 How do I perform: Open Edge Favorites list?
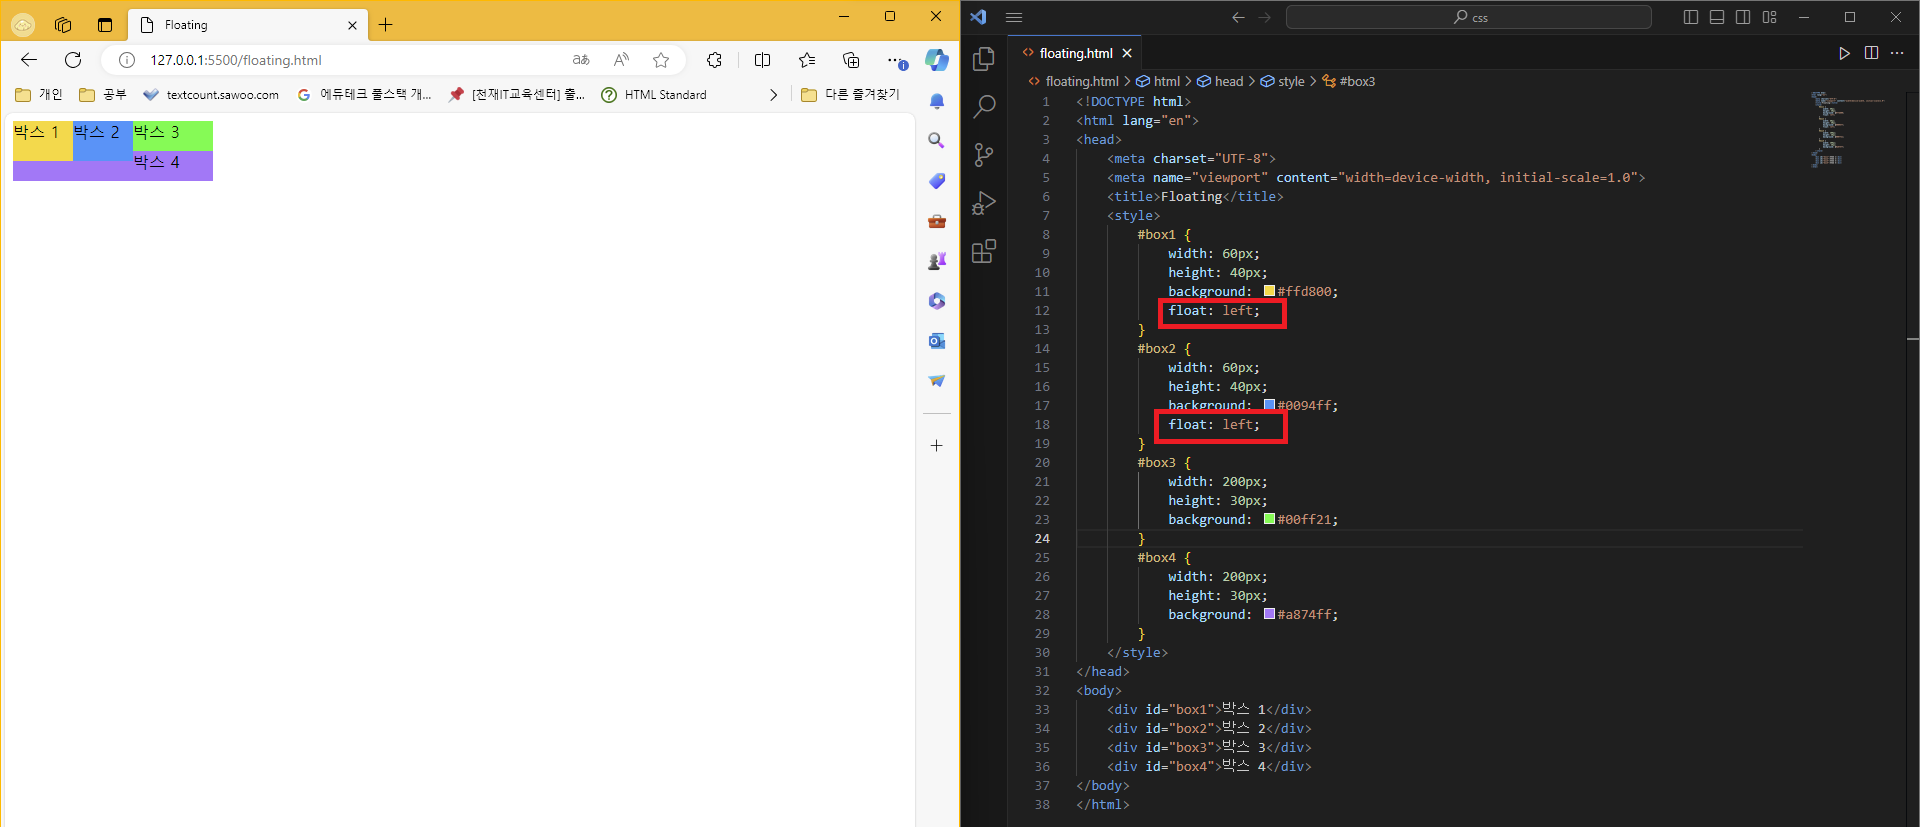(x=807, y=60)
